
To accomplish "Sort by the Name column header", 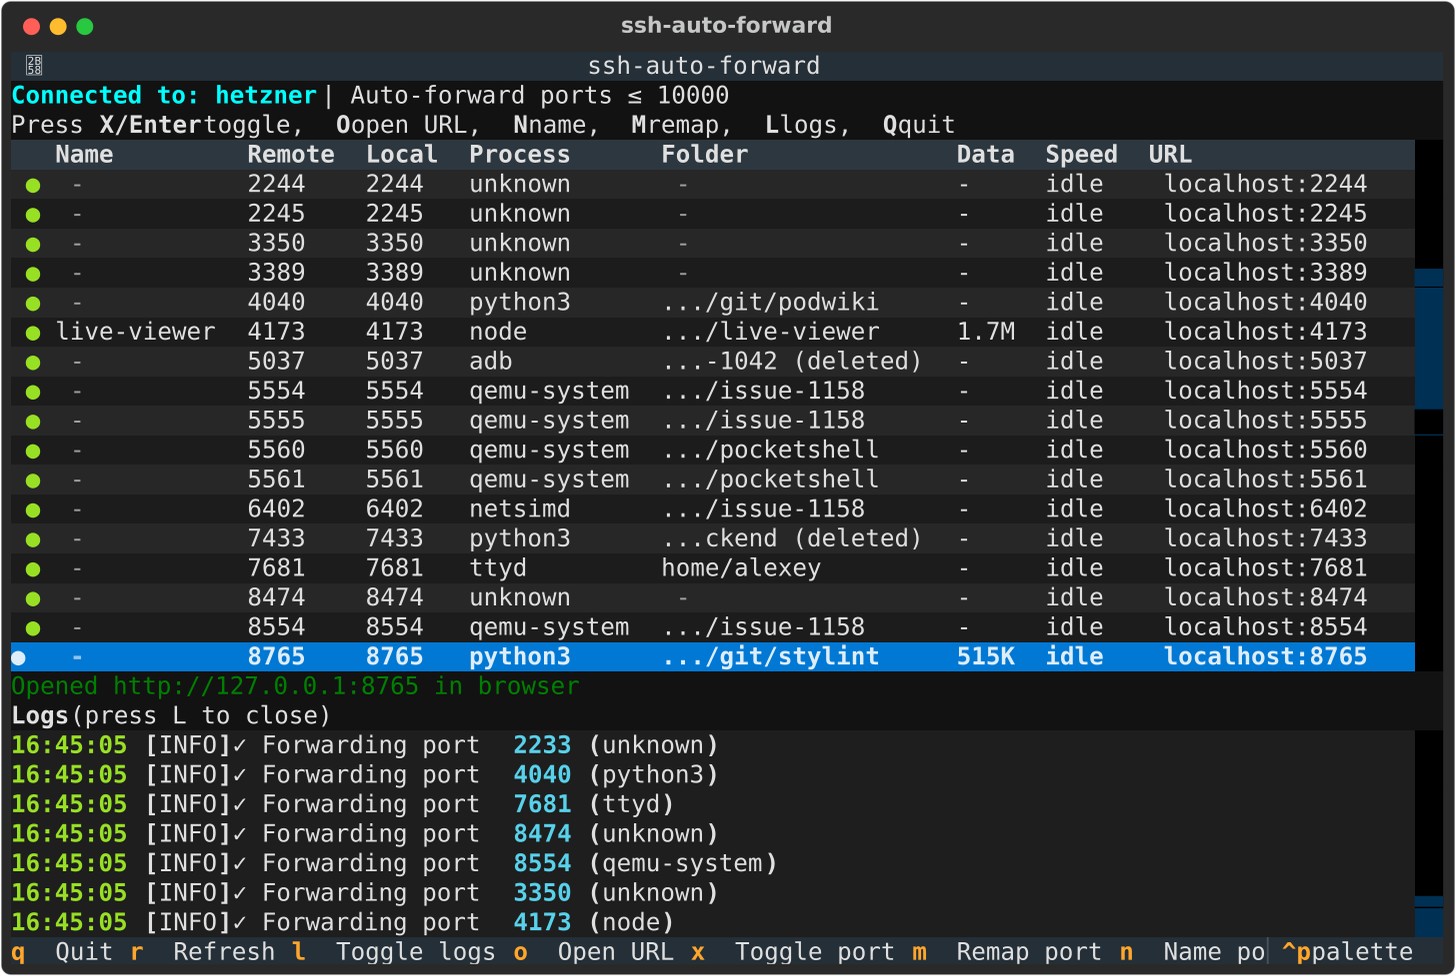I will 84,155.
